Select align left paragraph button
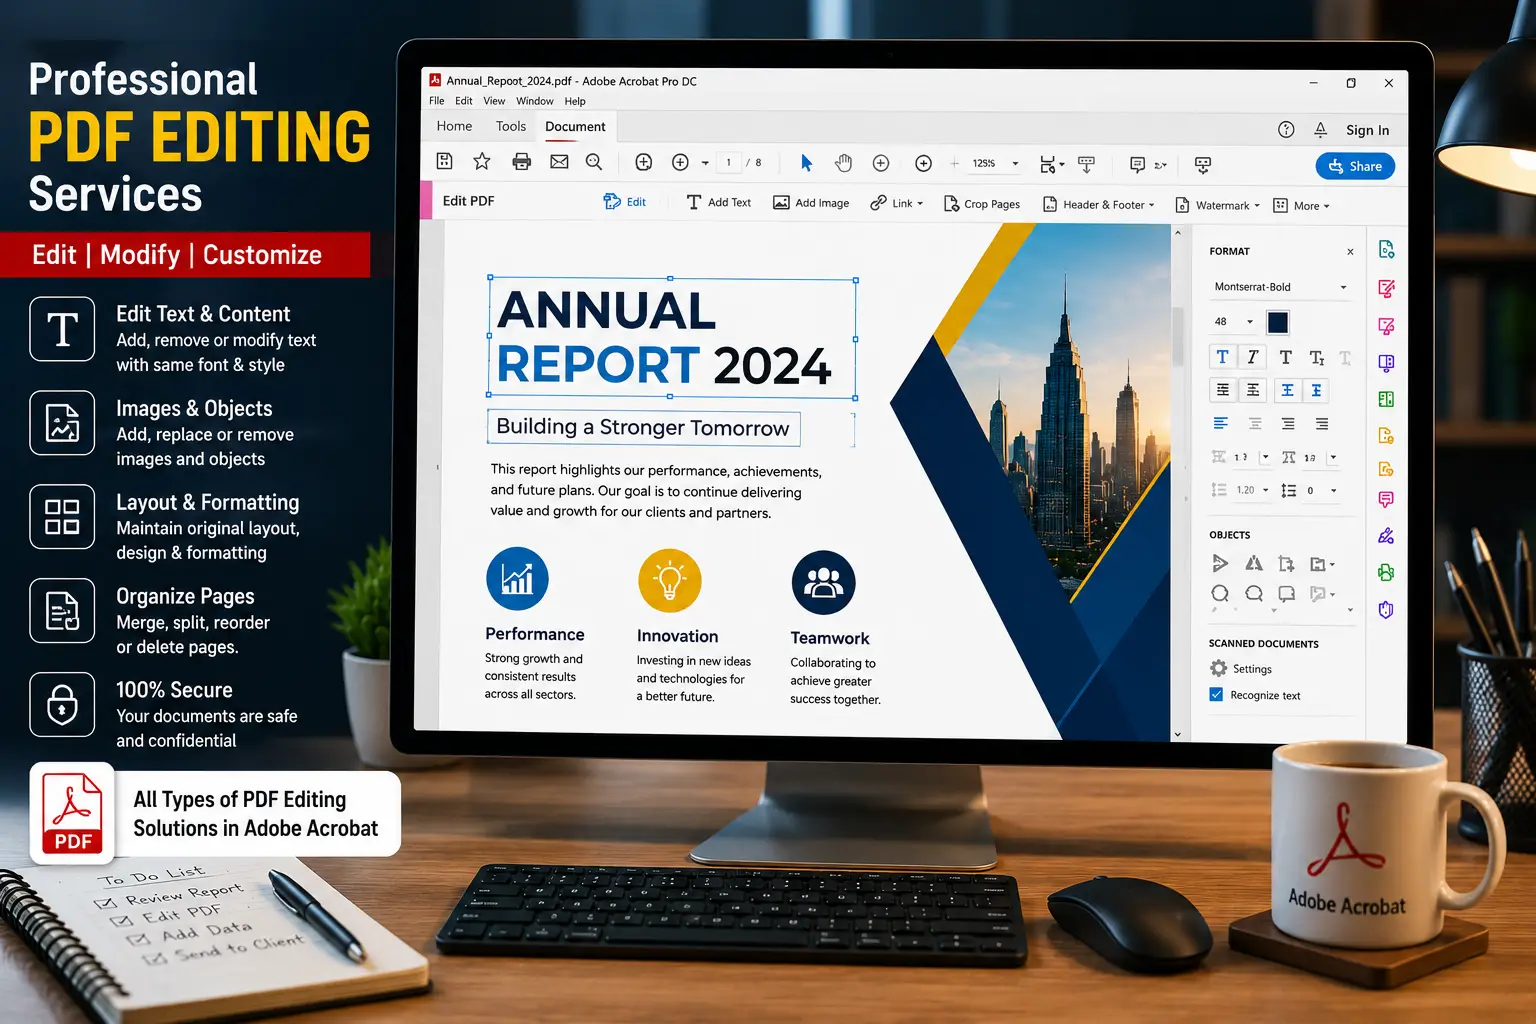 [x=1221, y=423]
